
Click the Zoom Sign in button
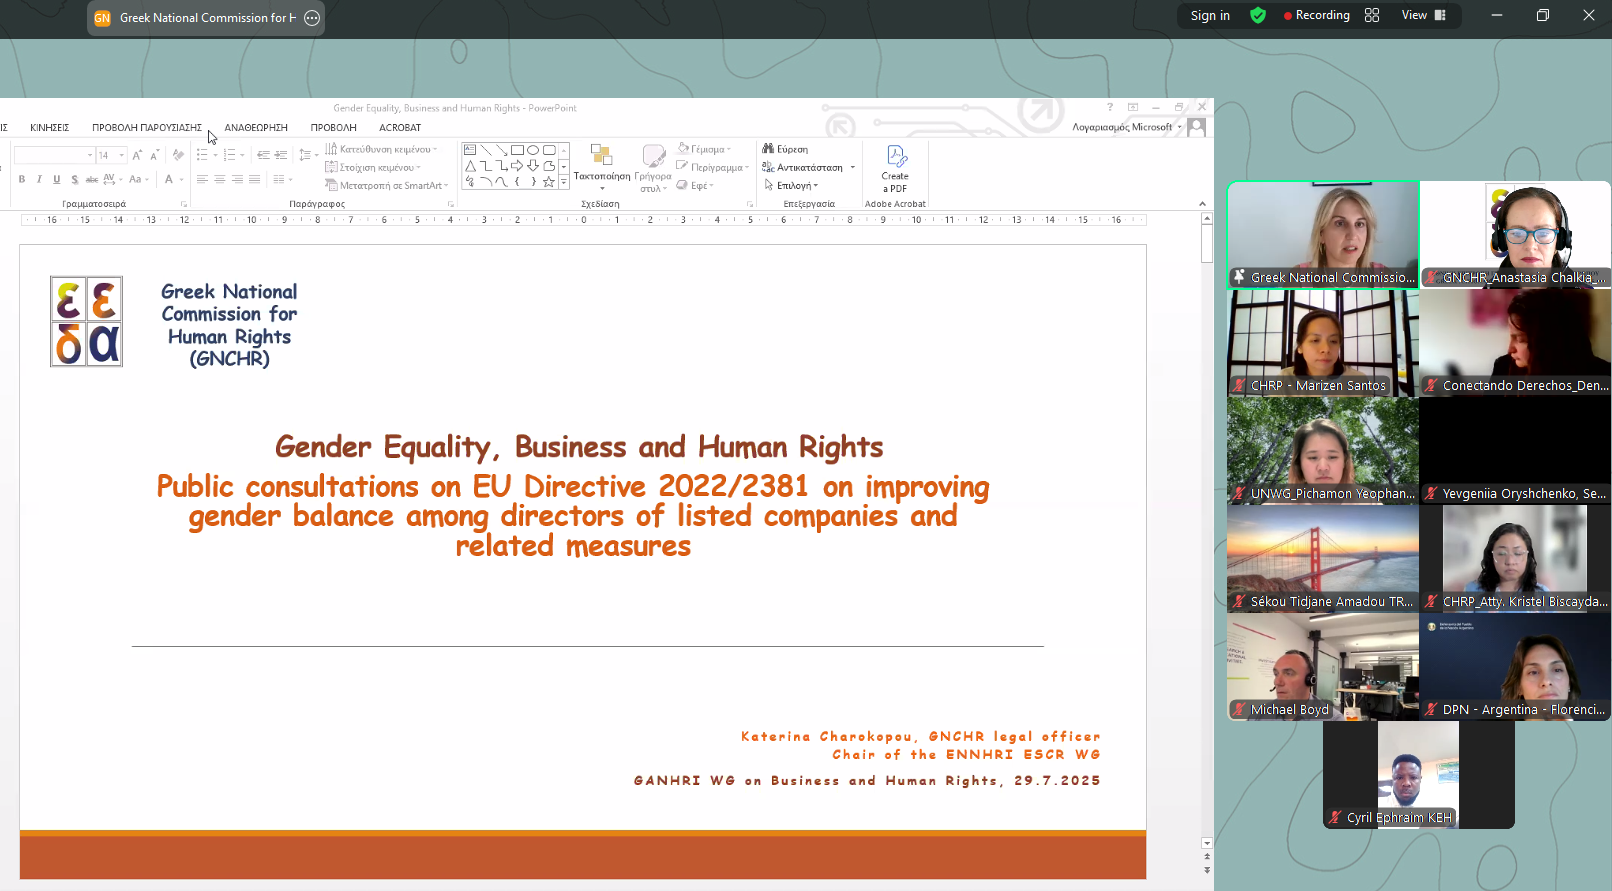(x=1210, y=15)
